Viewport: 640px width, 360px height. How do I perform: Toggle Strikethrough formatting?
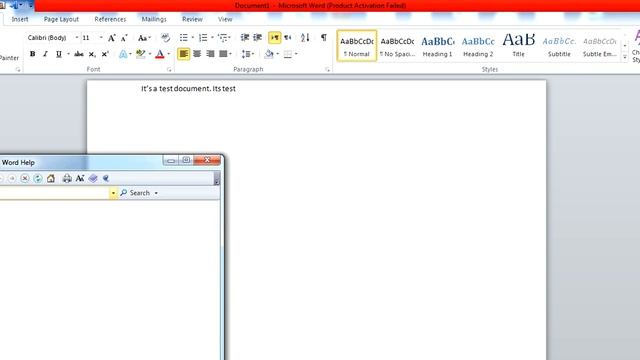79,54
